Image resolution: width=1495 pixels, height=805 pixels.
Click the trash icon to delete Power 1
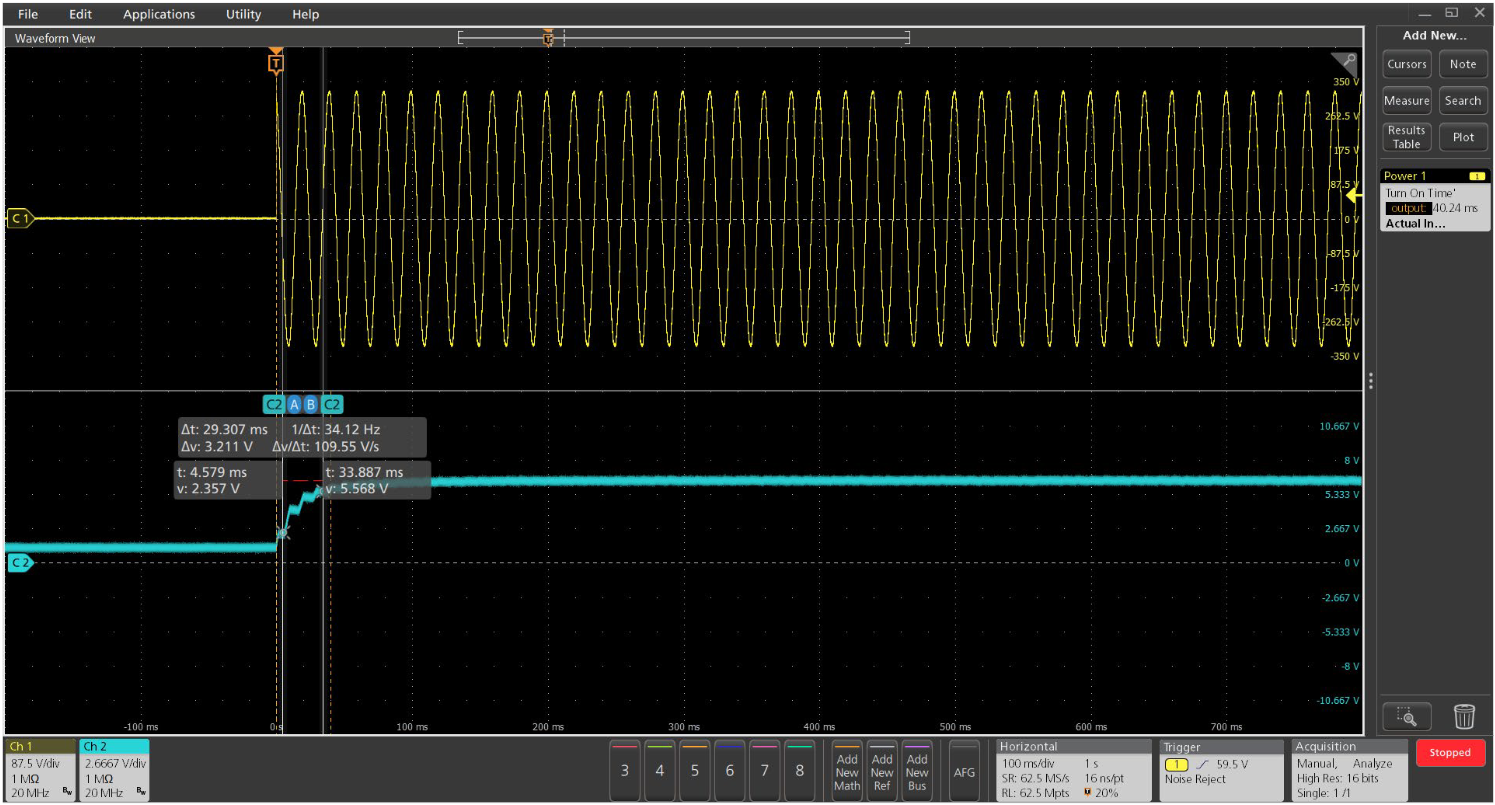(1464, 716)
